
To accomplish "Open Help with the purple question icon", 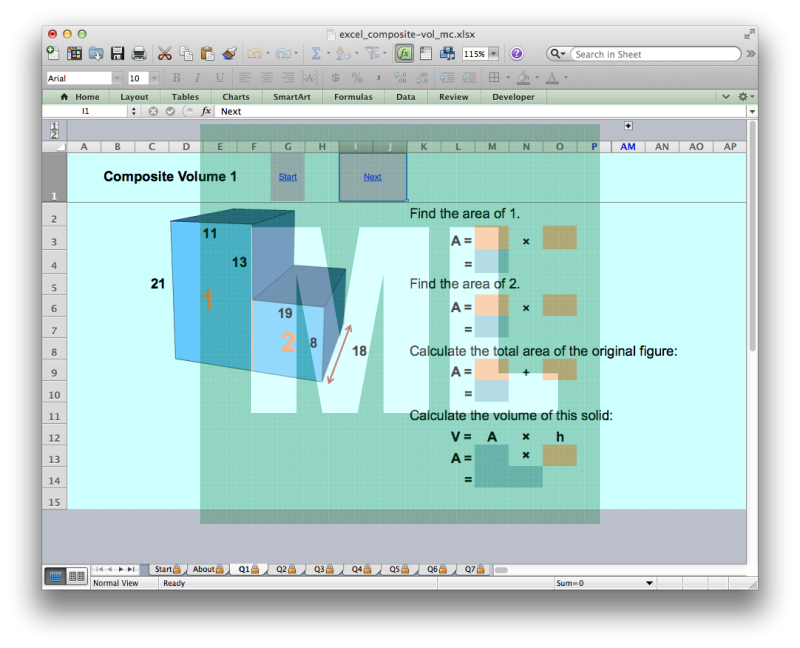I will 517,54.
